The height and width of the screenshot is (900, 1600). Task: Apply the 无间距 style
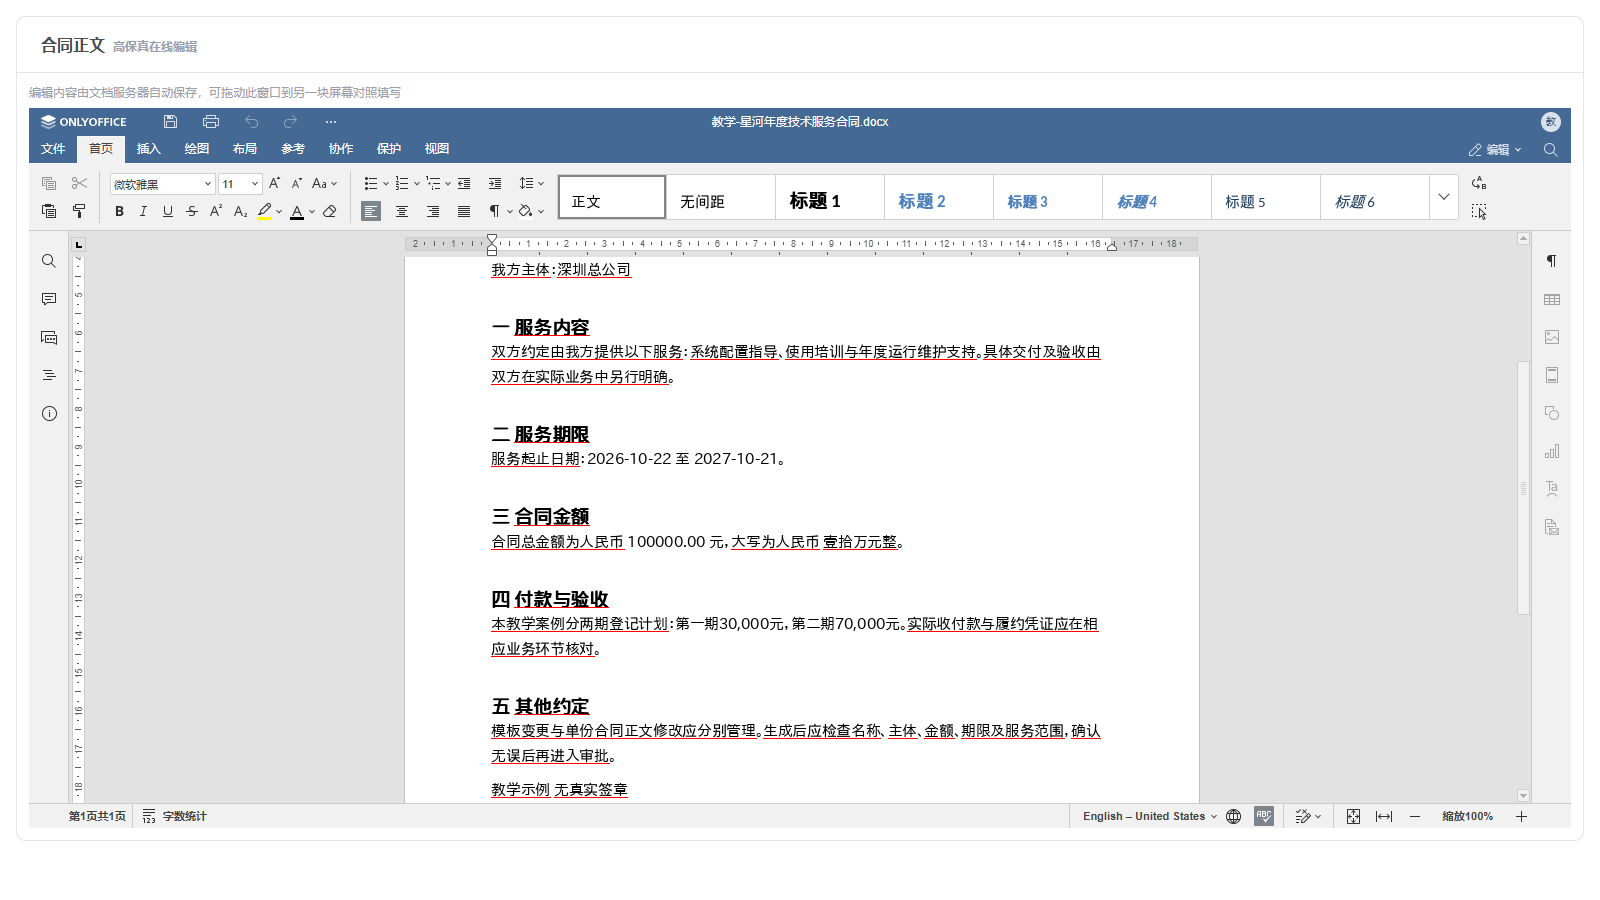(x=721, y=197)
